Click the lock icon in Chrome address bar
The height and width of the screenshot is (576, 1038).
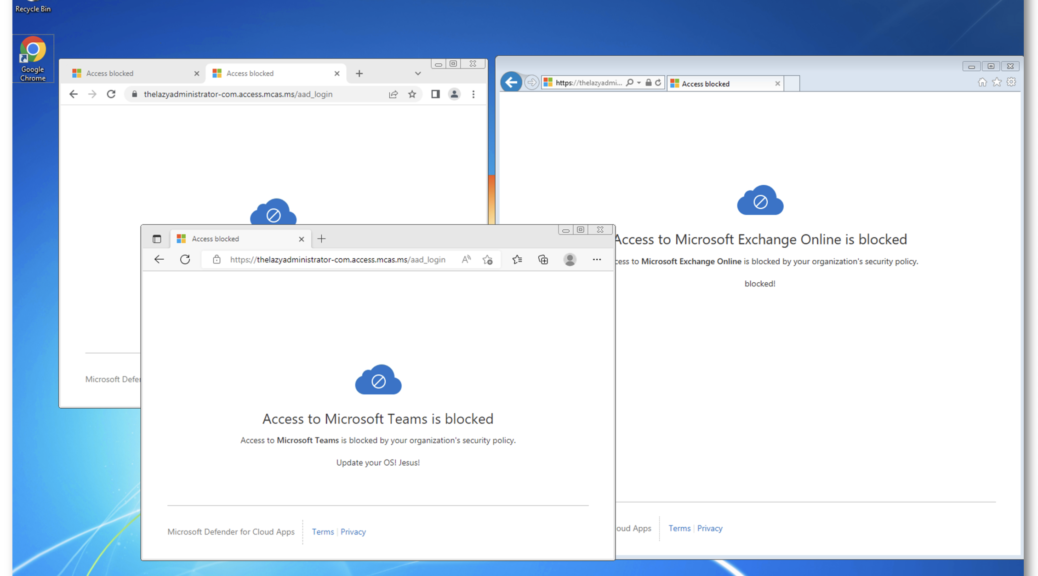pos(134,94)
